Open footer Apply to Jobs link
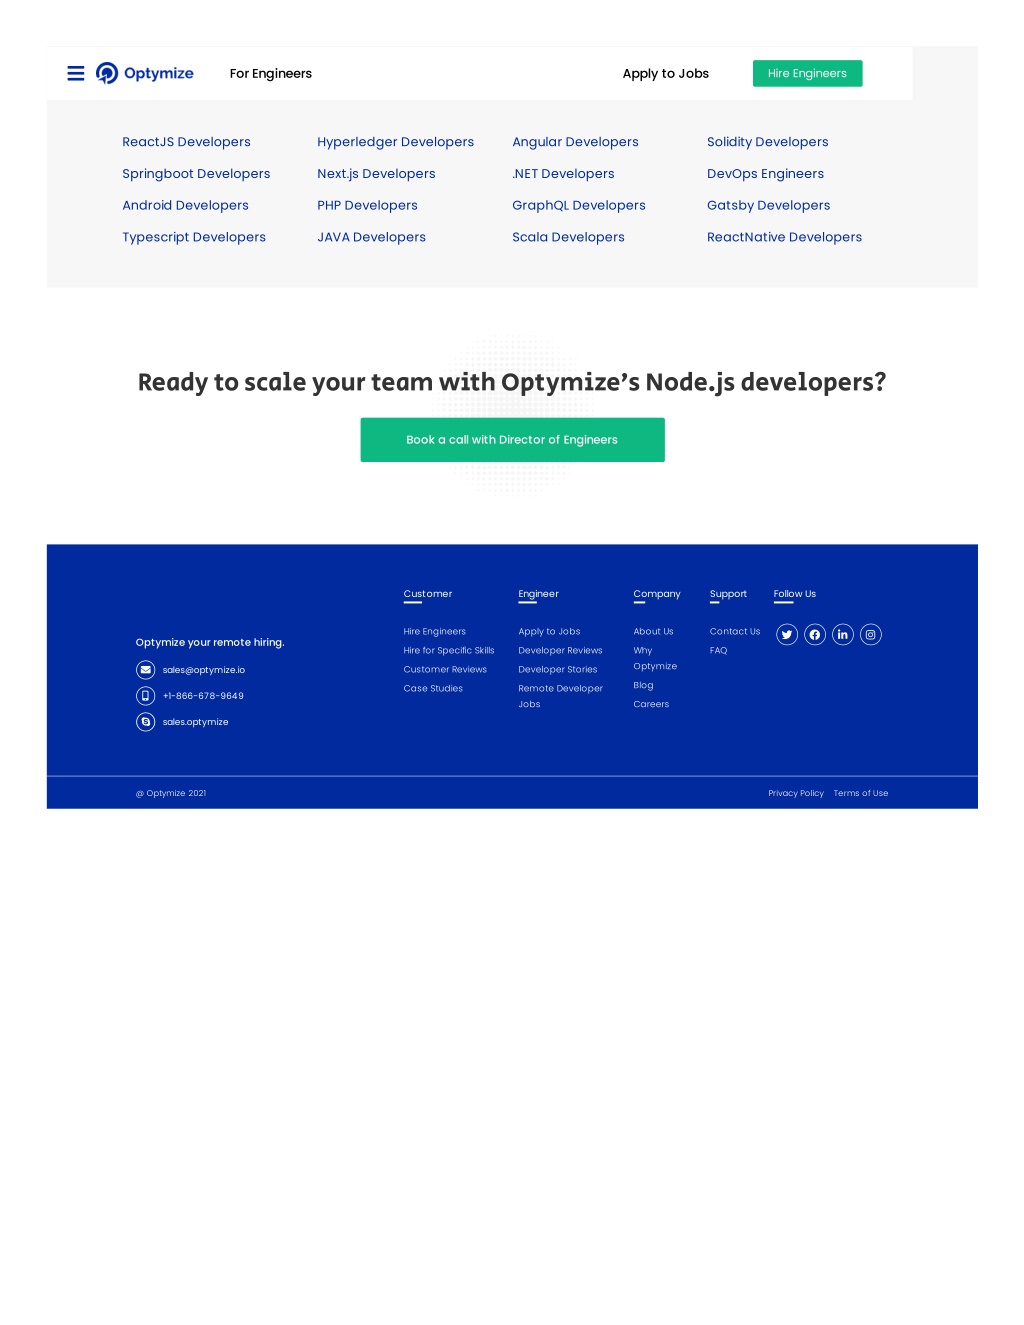Viewport: 1024px width, 1325px height. (x=550, y=632)
